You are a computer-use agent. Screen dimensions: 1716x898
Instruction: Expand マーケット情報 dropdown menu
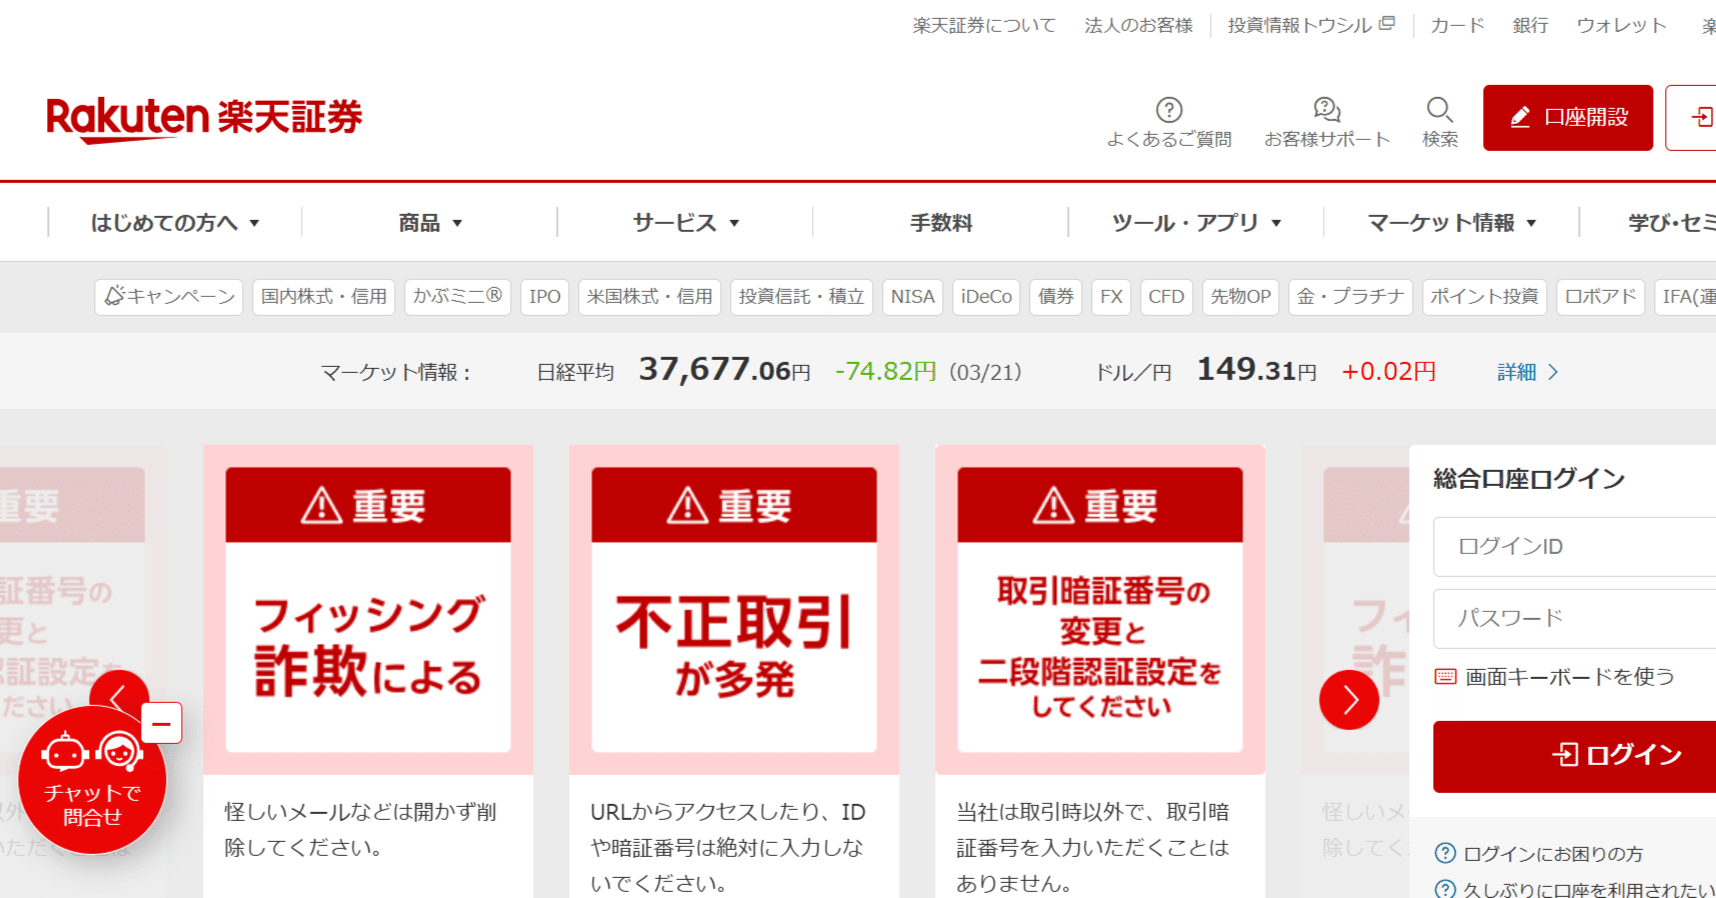click(x=1451, y=222)
